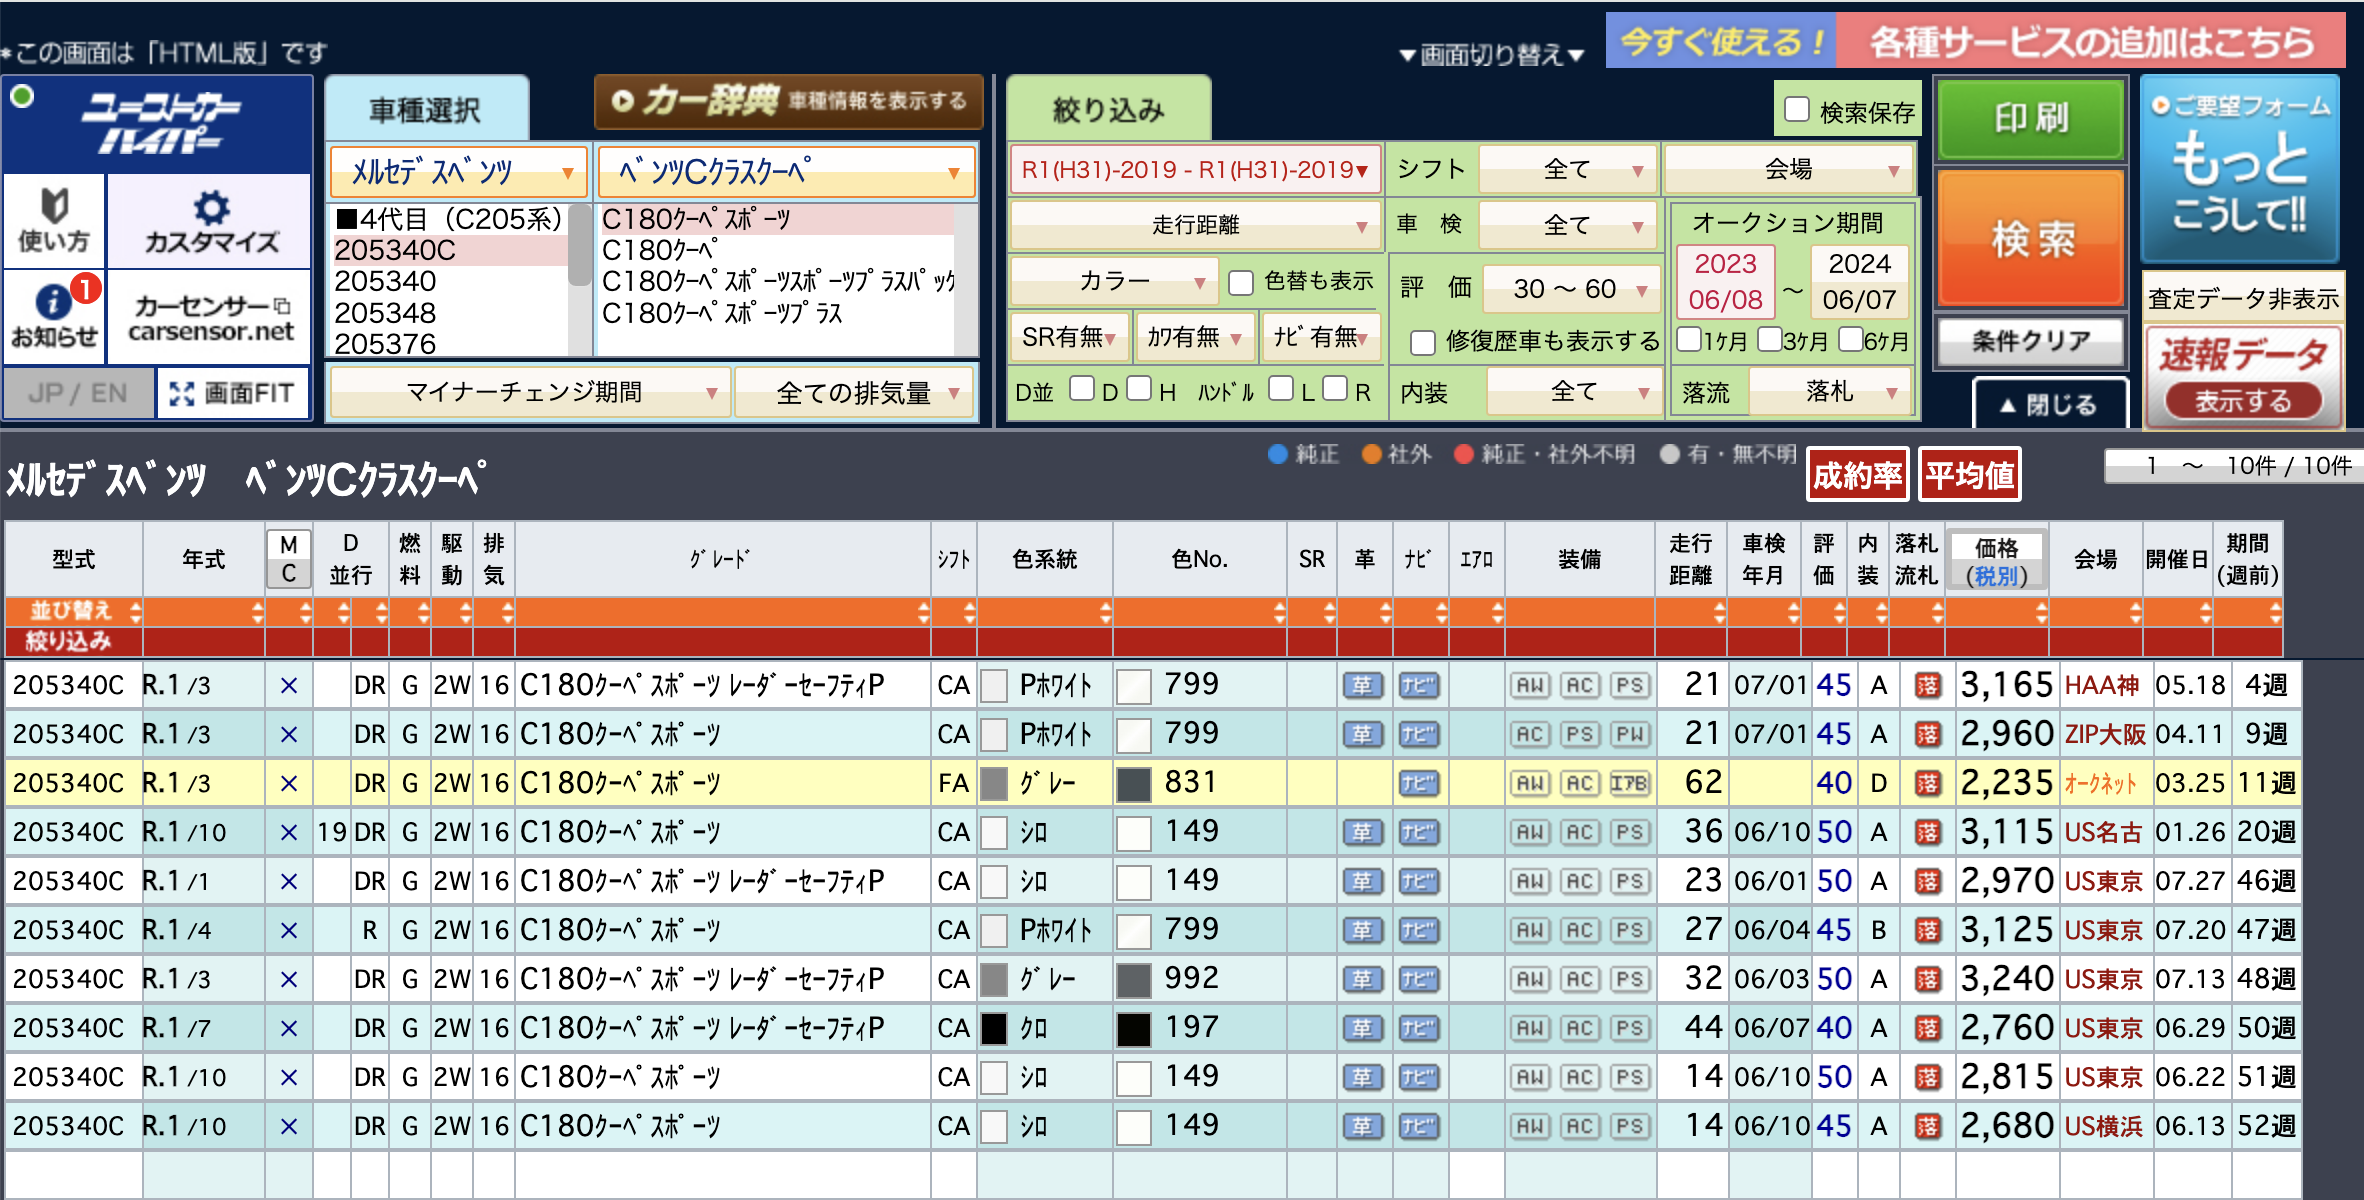Click the 条件クリア button

click(x=2031, y=342)
